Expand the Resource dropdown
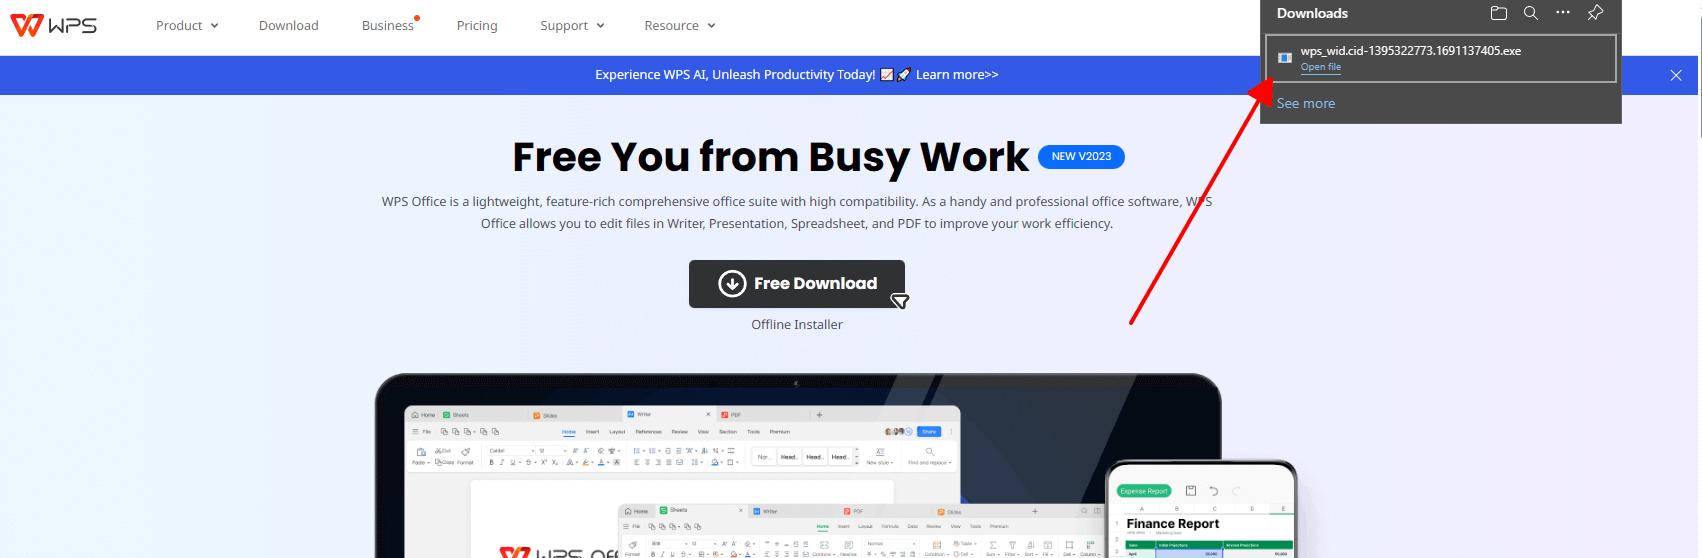 [680, 26]
